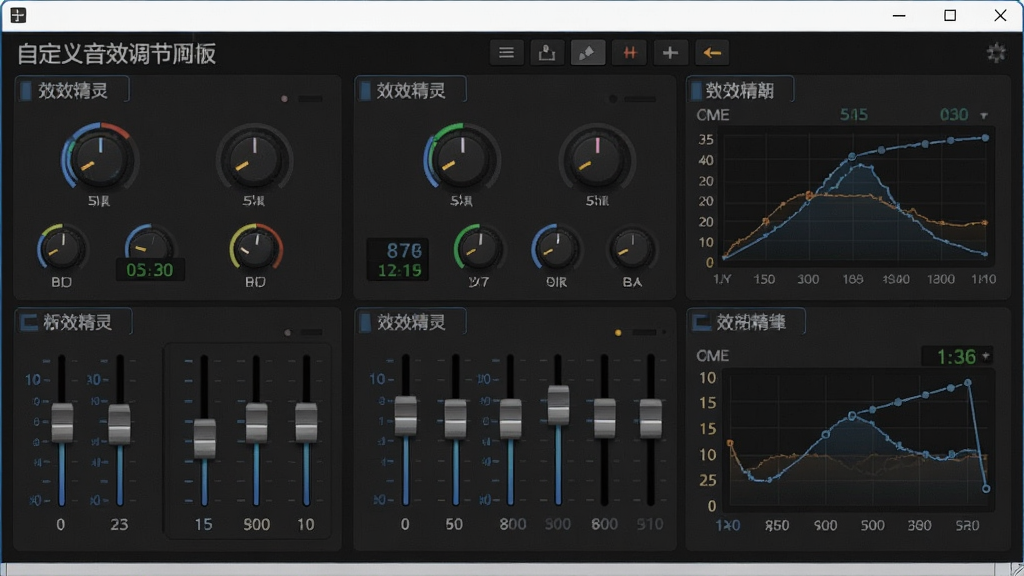This screenshot has height=576, width=1024.
Task: Click the large knob with blue-red arc
Action: 99,157
